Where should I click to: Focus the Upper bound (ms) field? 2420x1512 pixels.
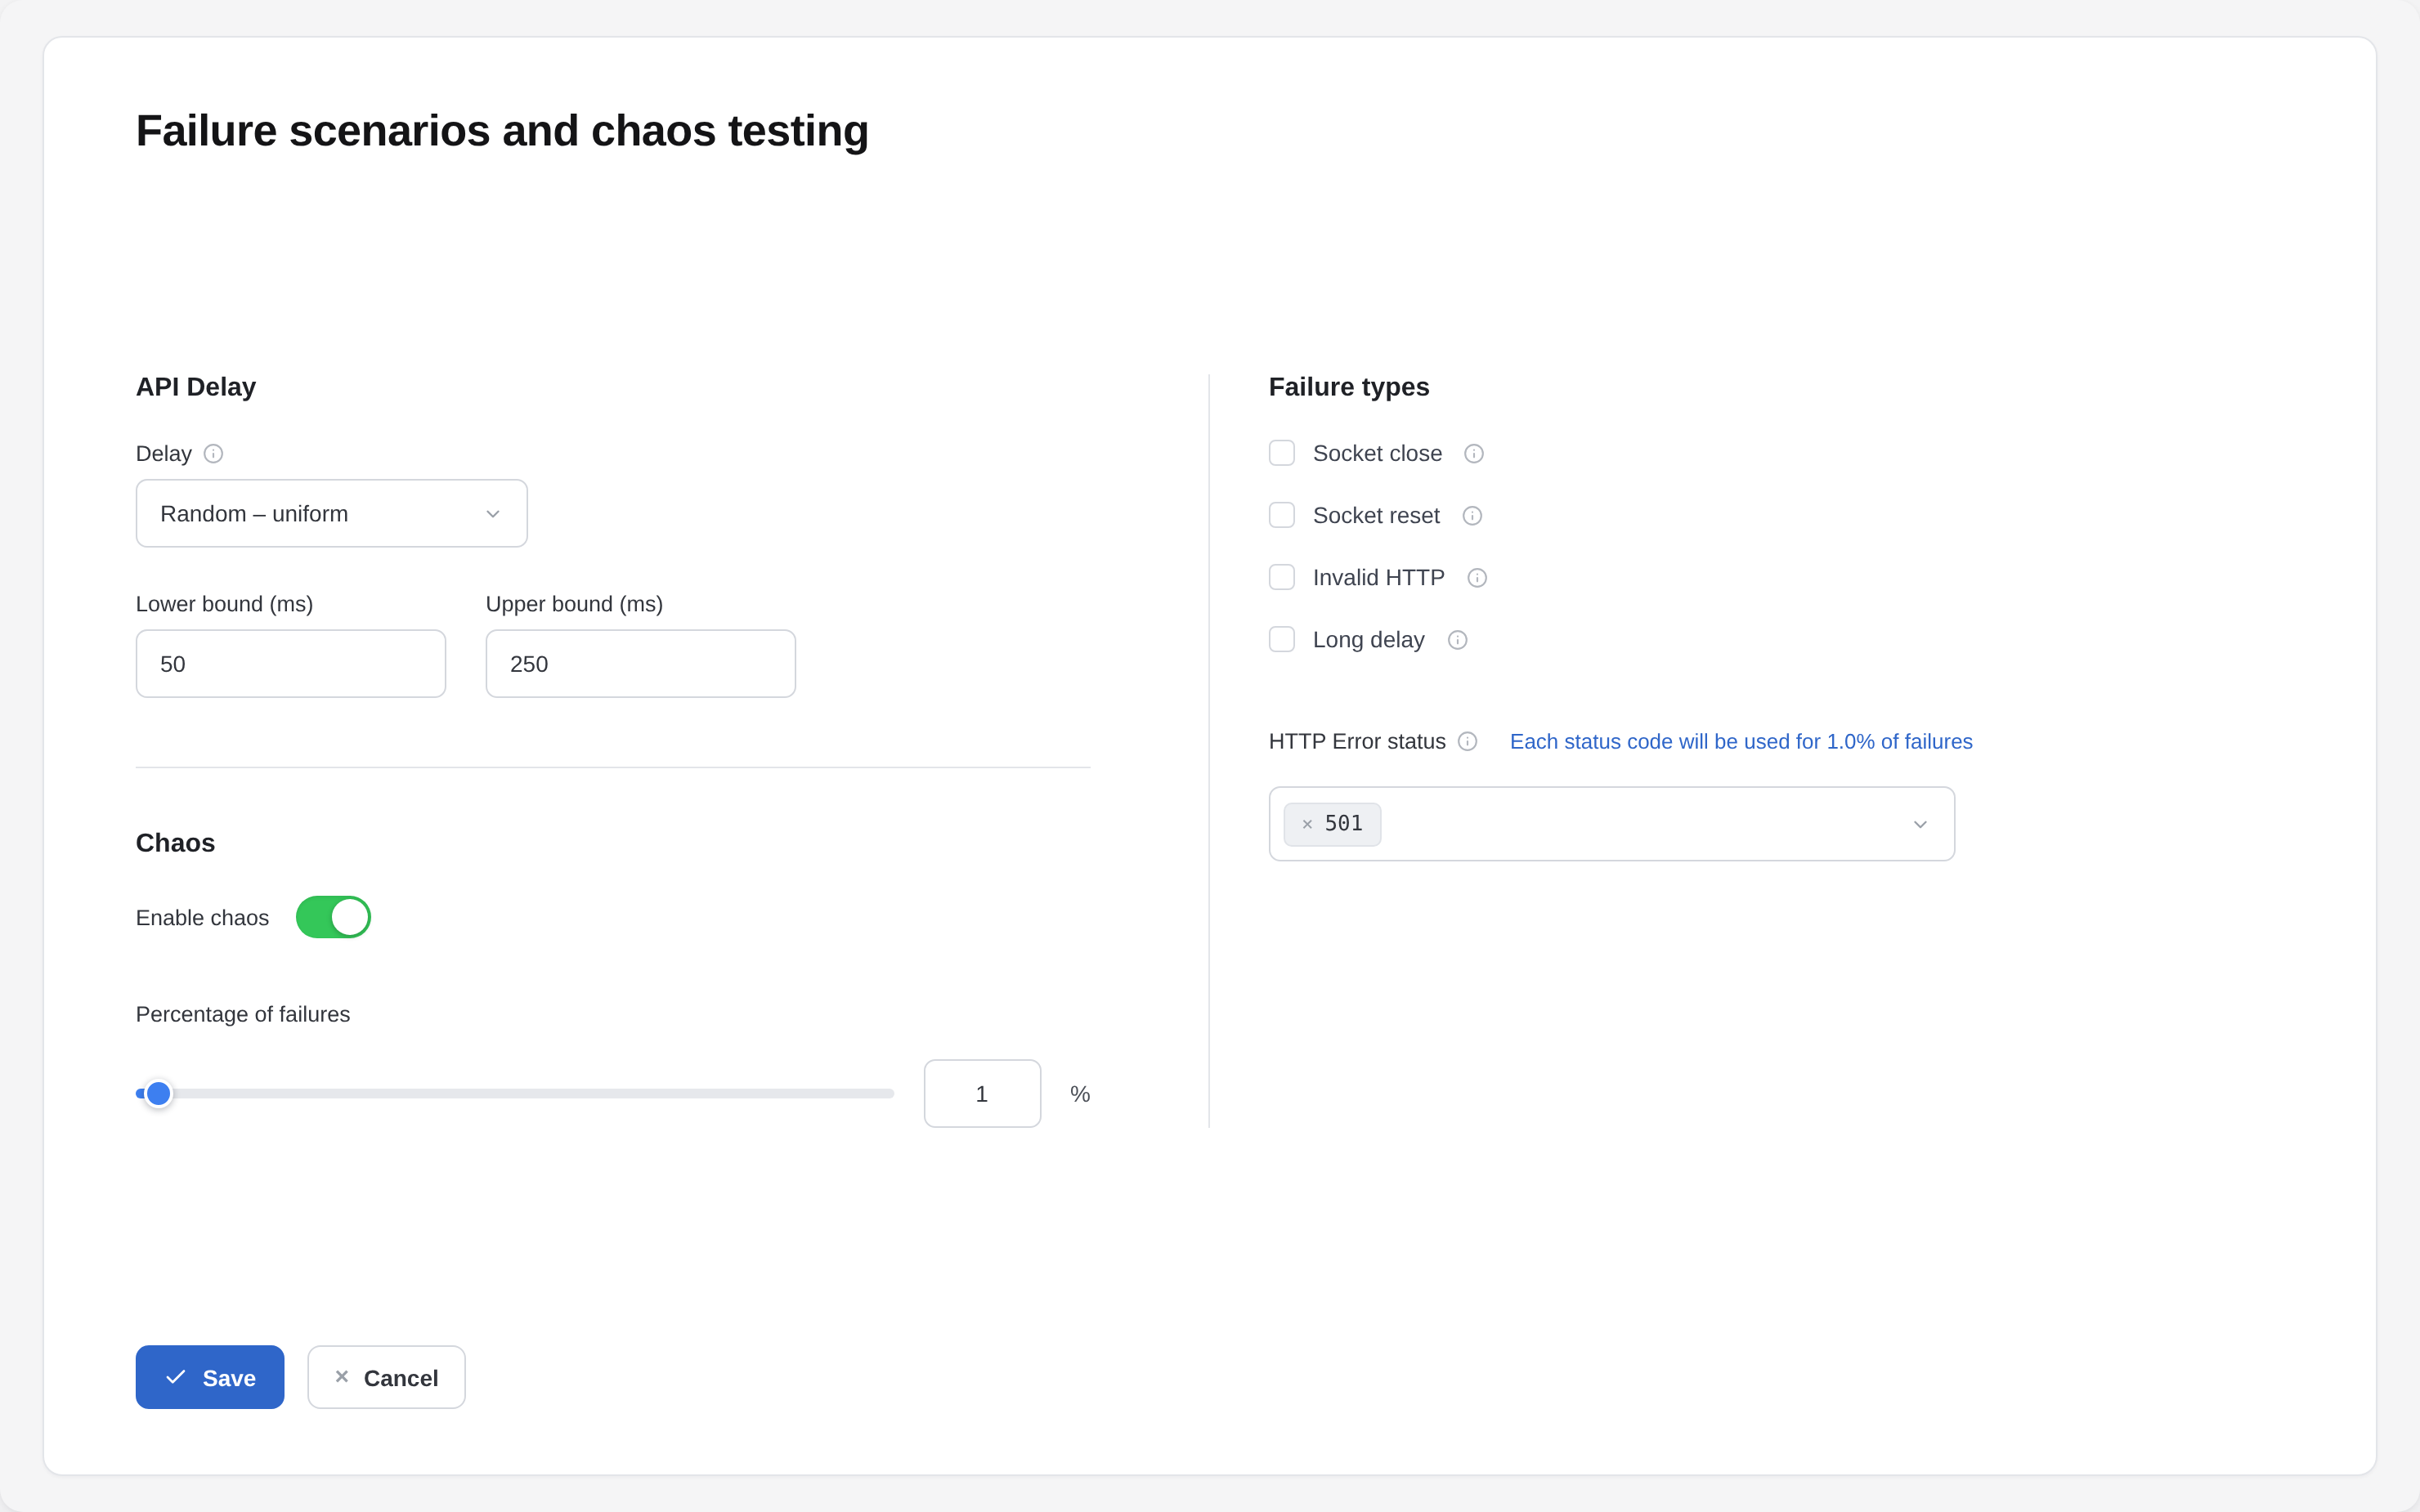coord(641,664)
